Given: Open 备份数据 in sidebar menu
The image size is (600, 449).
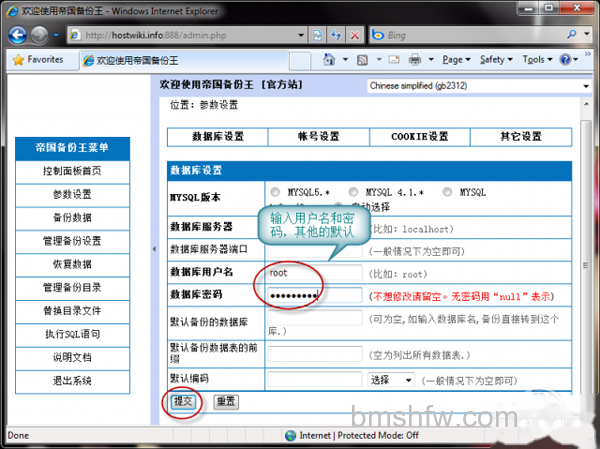Looking at the screenshot, I should 72,218.
